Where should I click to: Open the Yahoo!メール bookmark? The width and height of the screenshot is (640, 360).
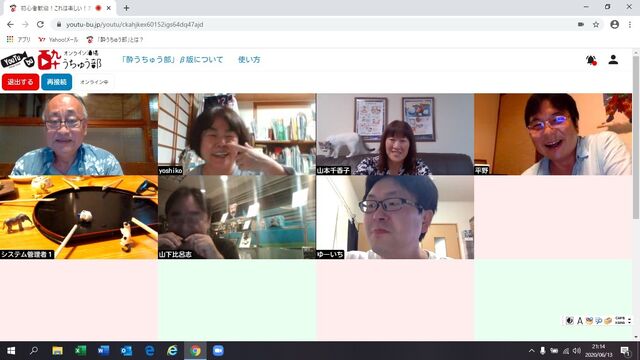(58, 40)
